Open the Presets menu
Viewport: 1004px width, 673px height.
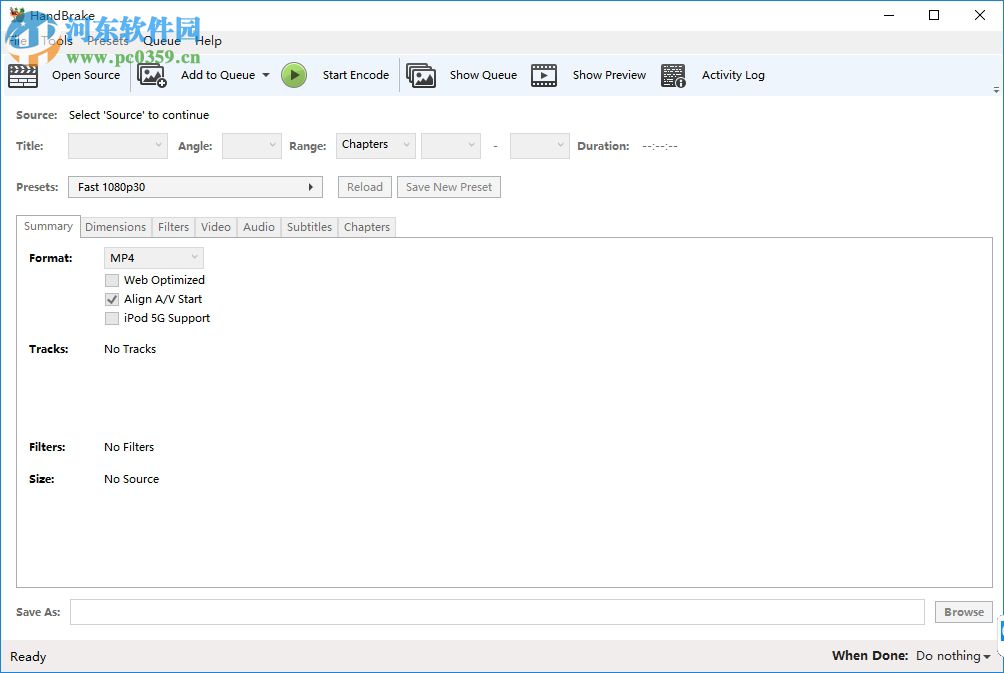[x=108, y=41]
